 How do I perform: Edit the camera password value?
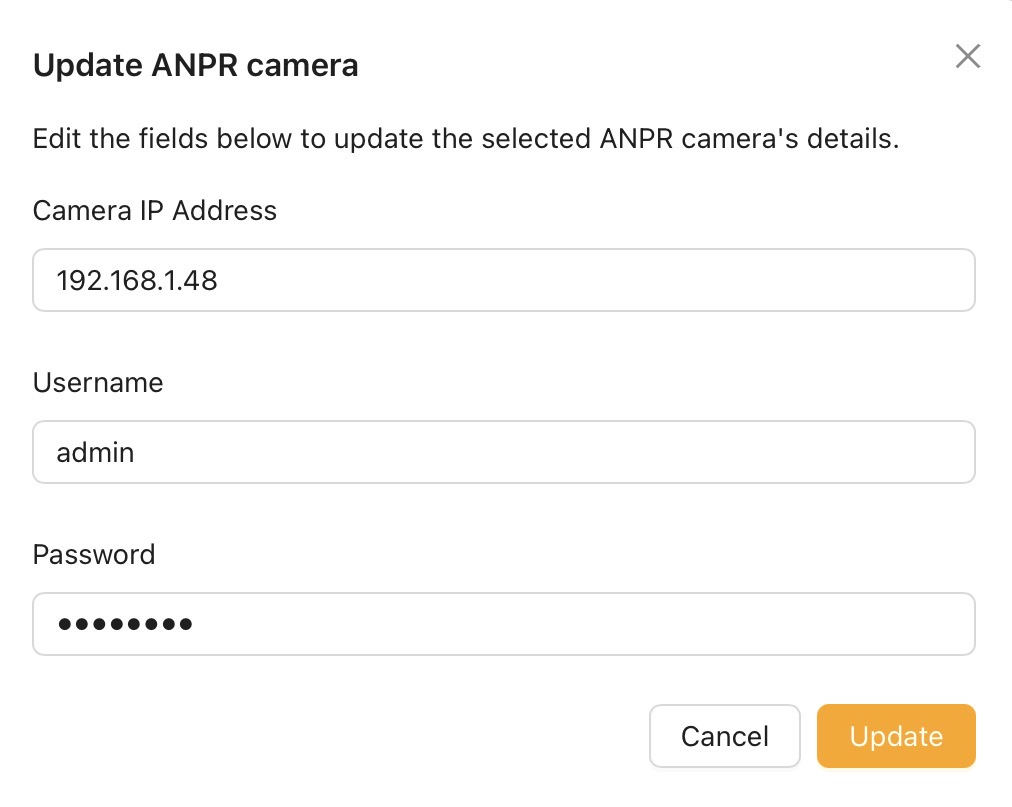tap(503, 624)
